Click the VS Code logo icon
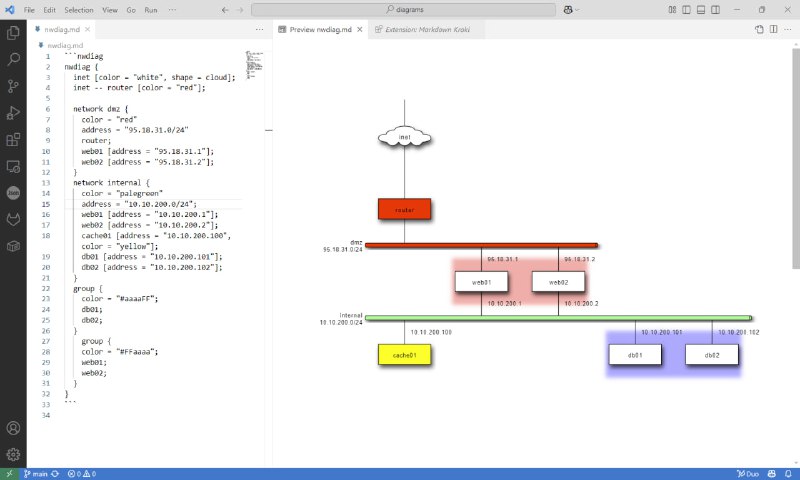Image resolution: width=800 pixels, height=480 pixels. click(10, 10)
